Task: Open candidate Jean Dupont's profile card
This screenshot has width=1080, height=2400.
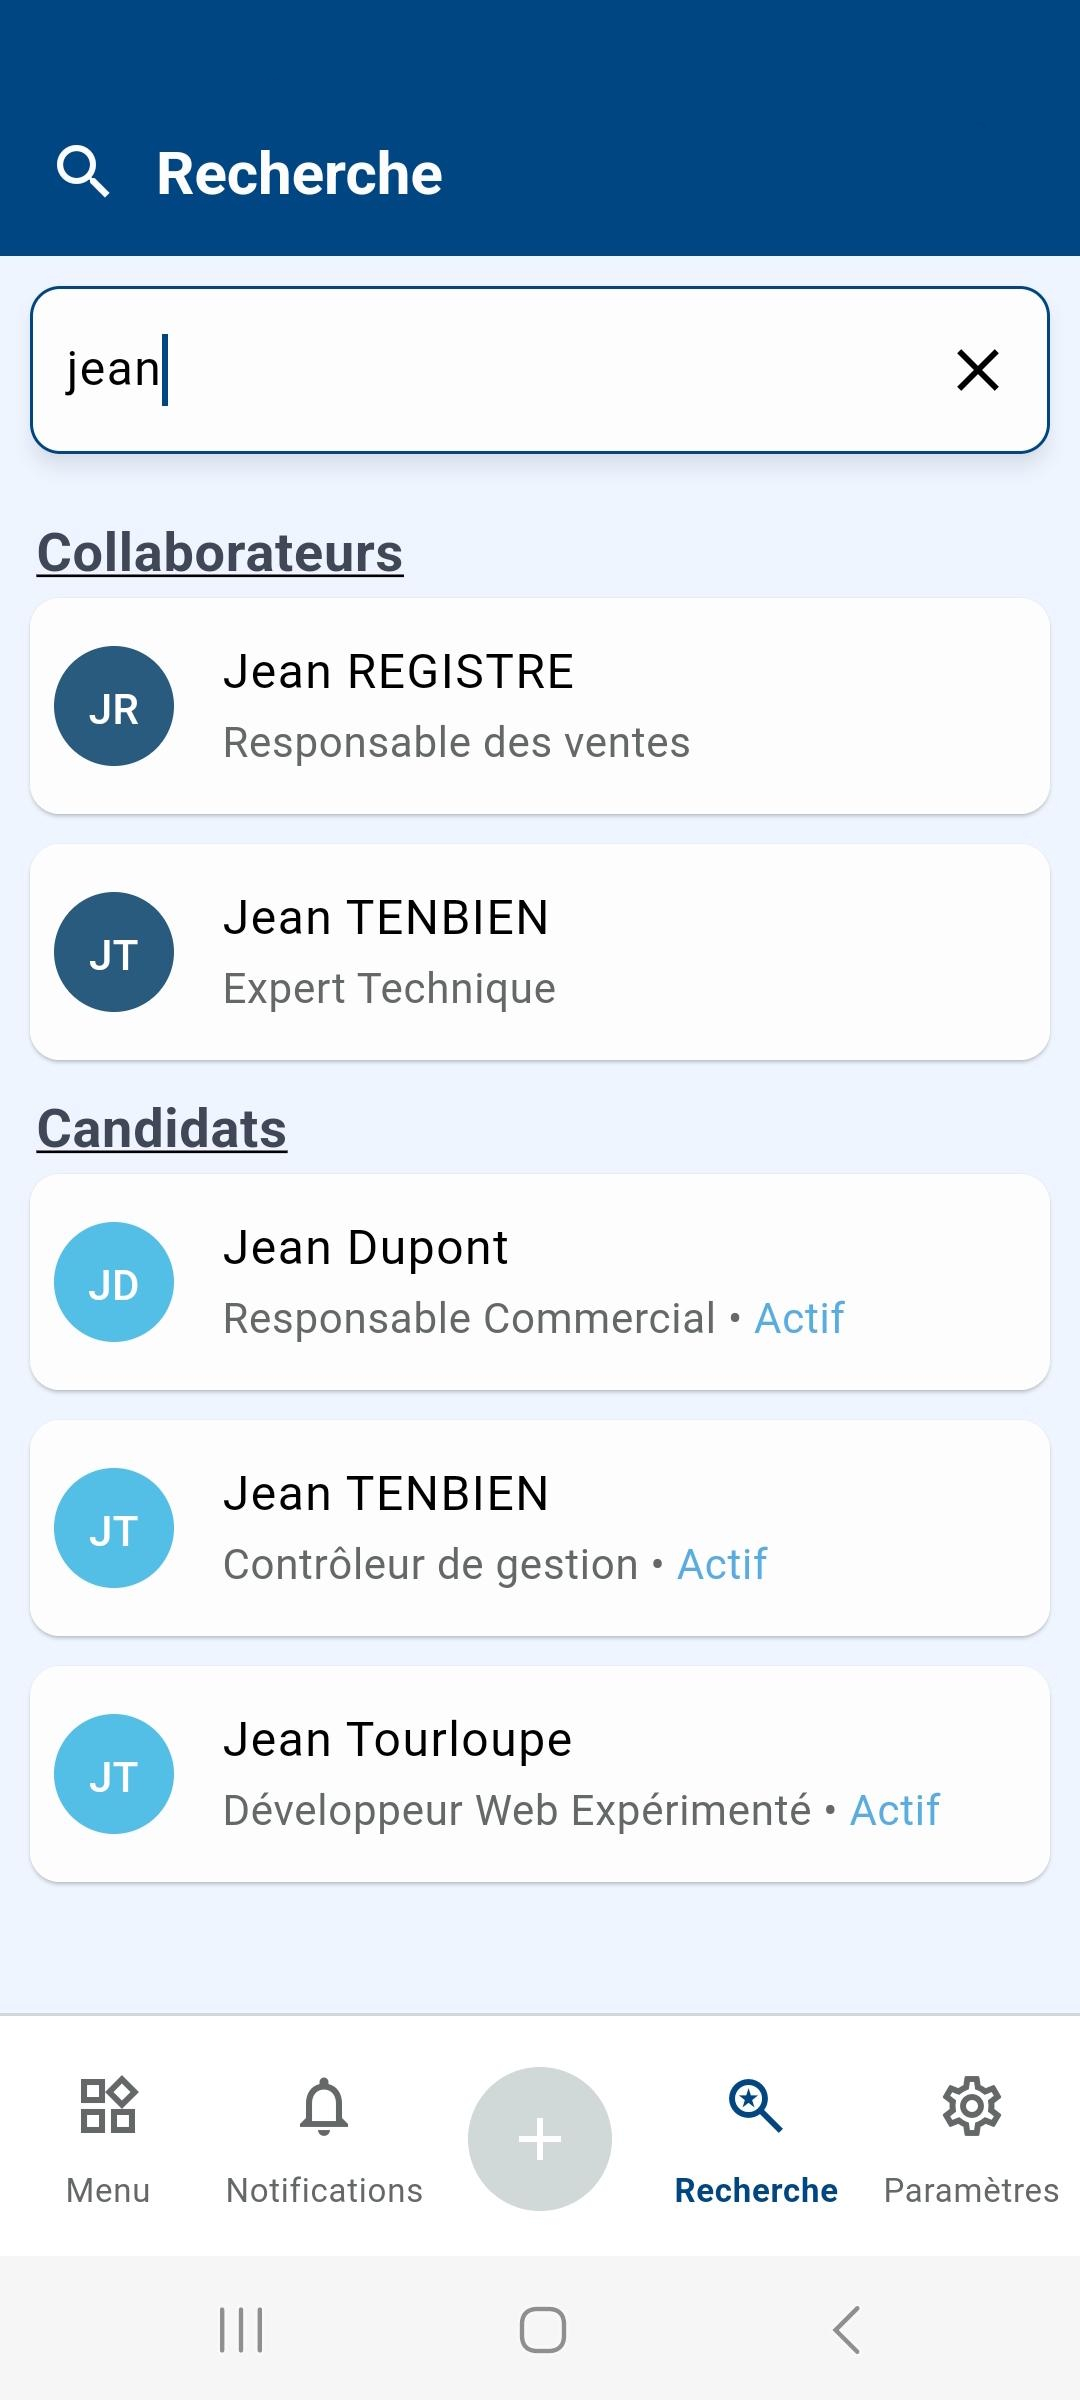Action: pos(600,1282)
